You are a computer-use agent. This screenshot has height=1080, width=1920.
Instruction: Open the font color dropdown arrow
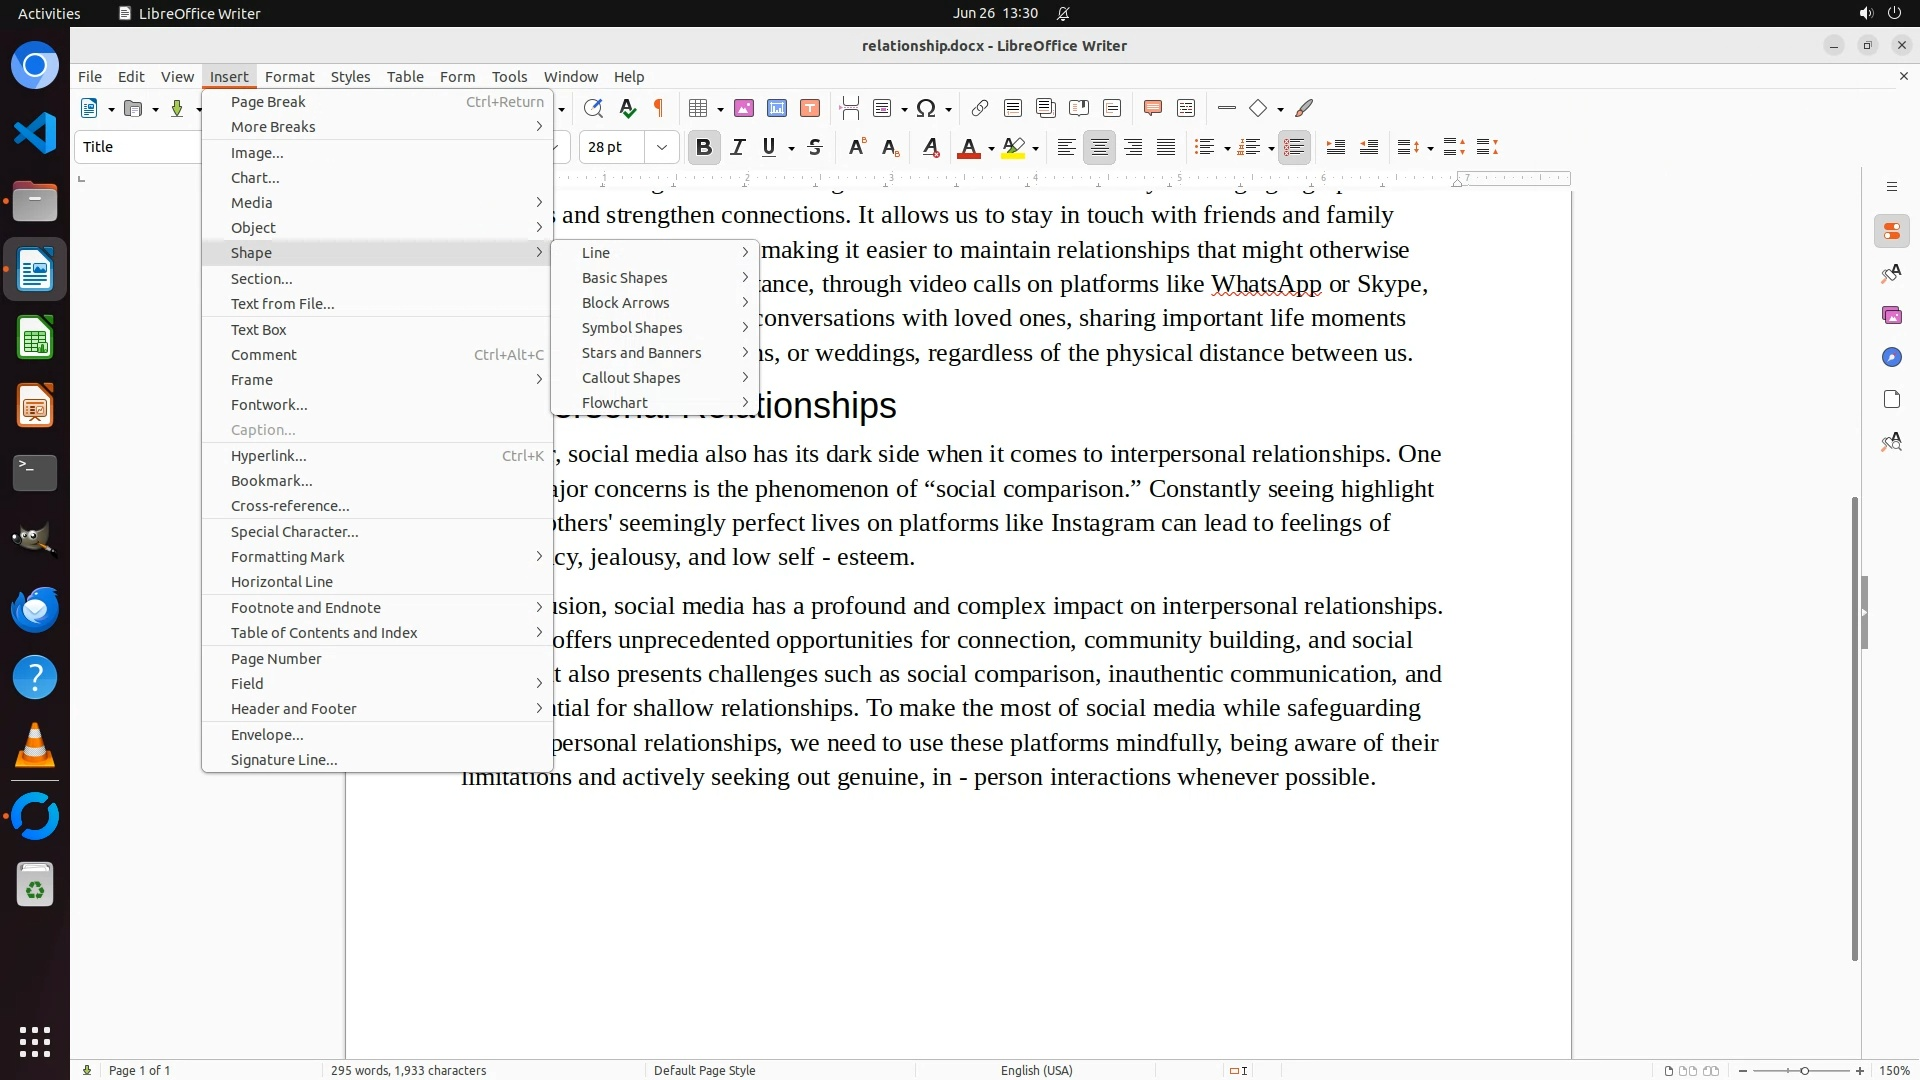click(x=991, y=148)
